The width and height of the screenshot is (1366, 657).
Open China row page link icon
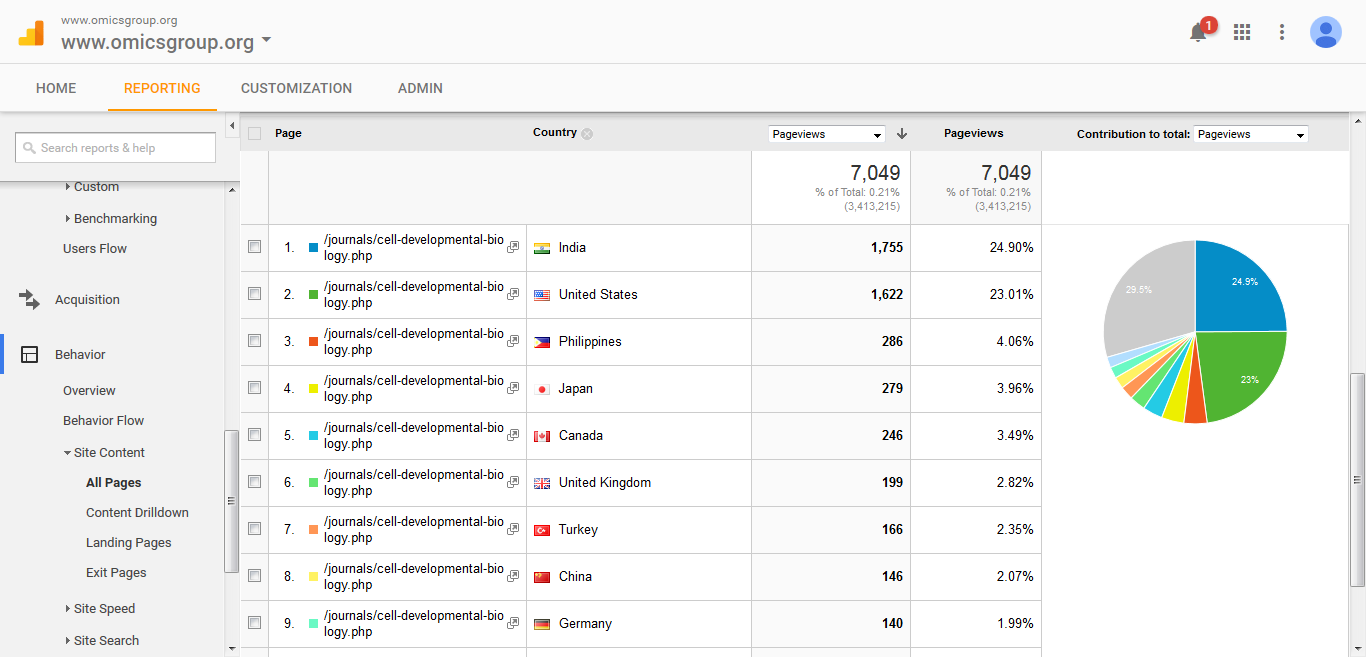(x=513, y=576)
